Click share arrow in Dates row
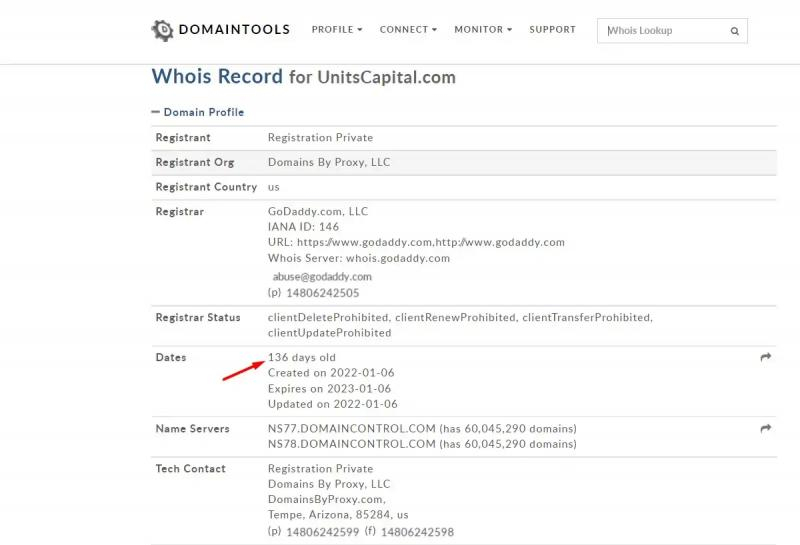800x545 pixels. coord(765,357)
